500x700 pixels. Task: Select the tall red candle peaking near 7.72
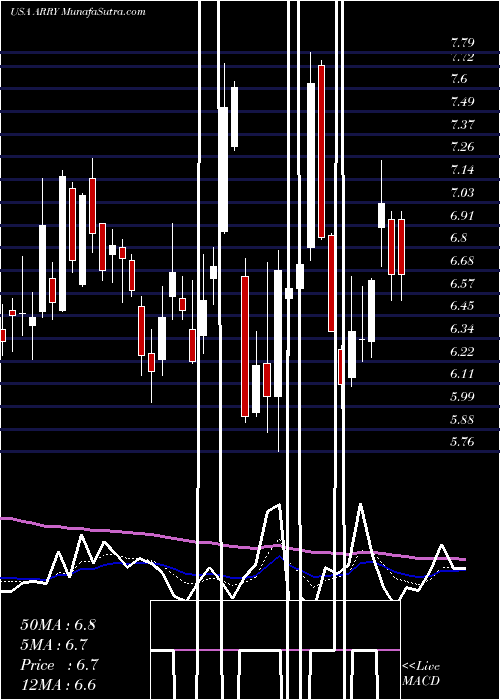pyautogui.click(x=321, y=151)
